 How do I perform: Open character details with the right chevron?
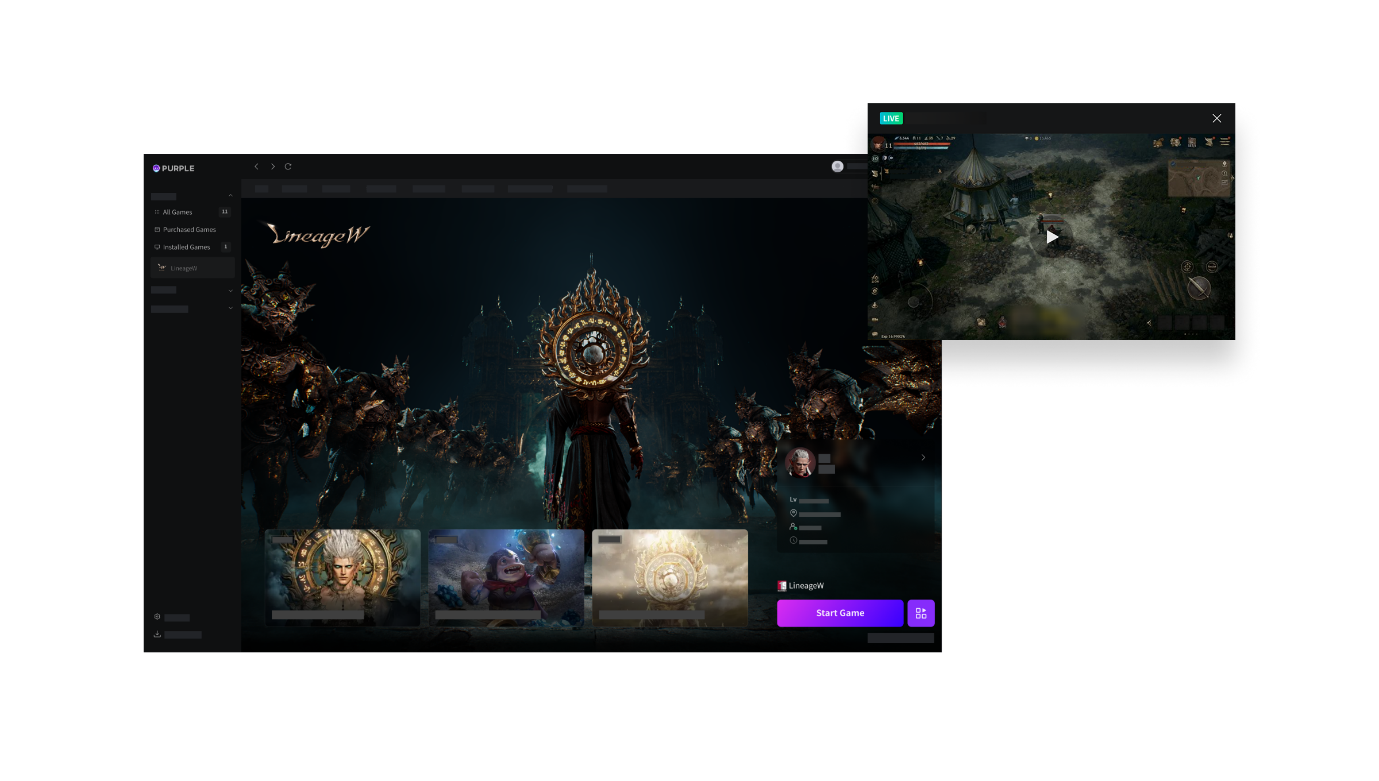point(923,458)
